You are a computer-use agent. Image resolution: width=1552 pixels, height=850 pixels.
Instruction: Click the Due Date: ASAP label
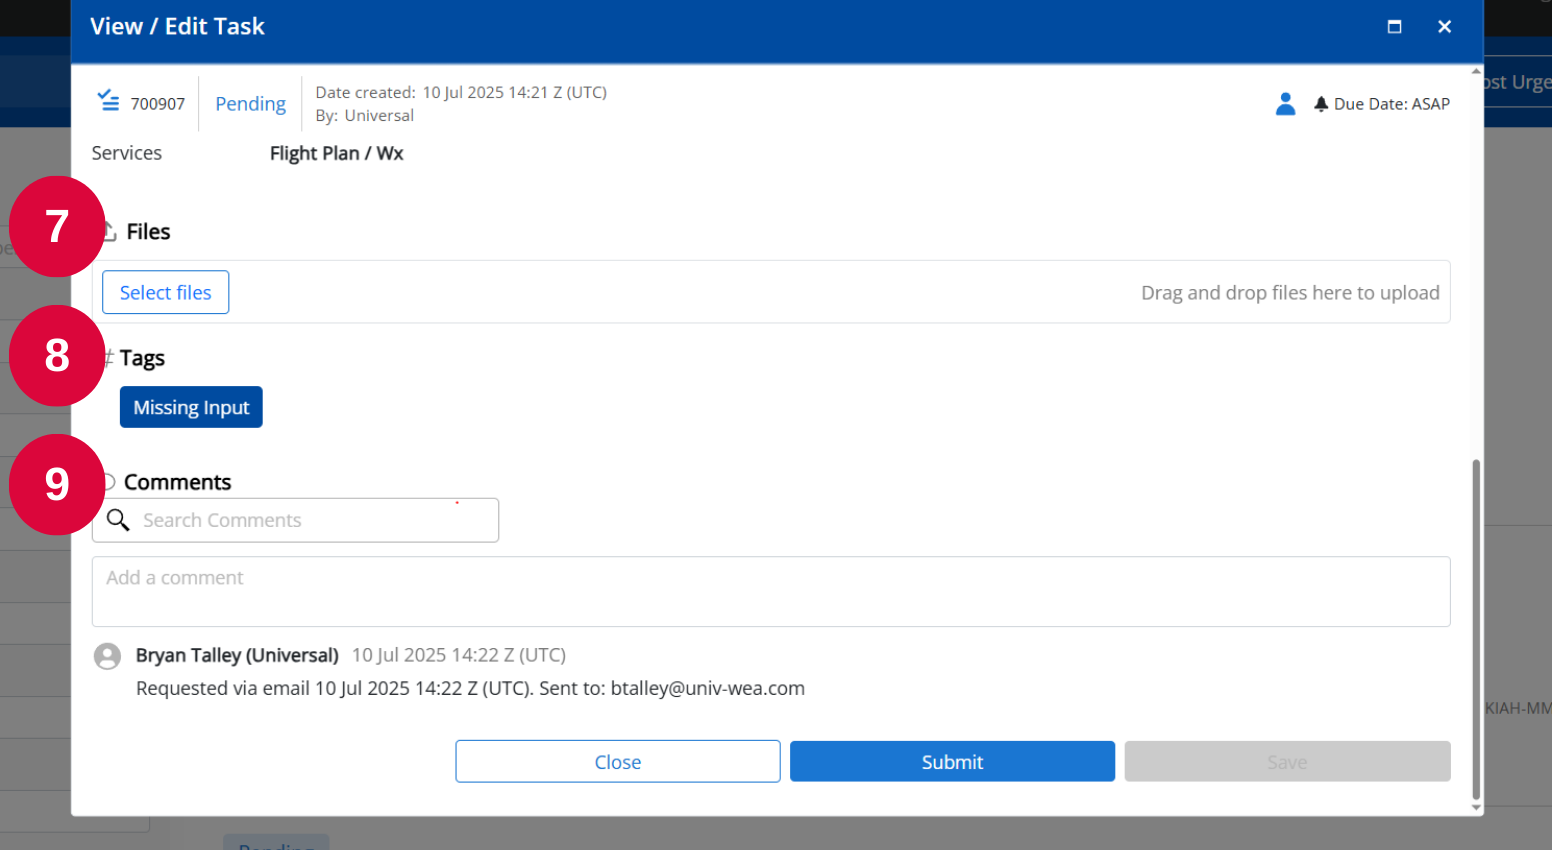click(1391, 104)
